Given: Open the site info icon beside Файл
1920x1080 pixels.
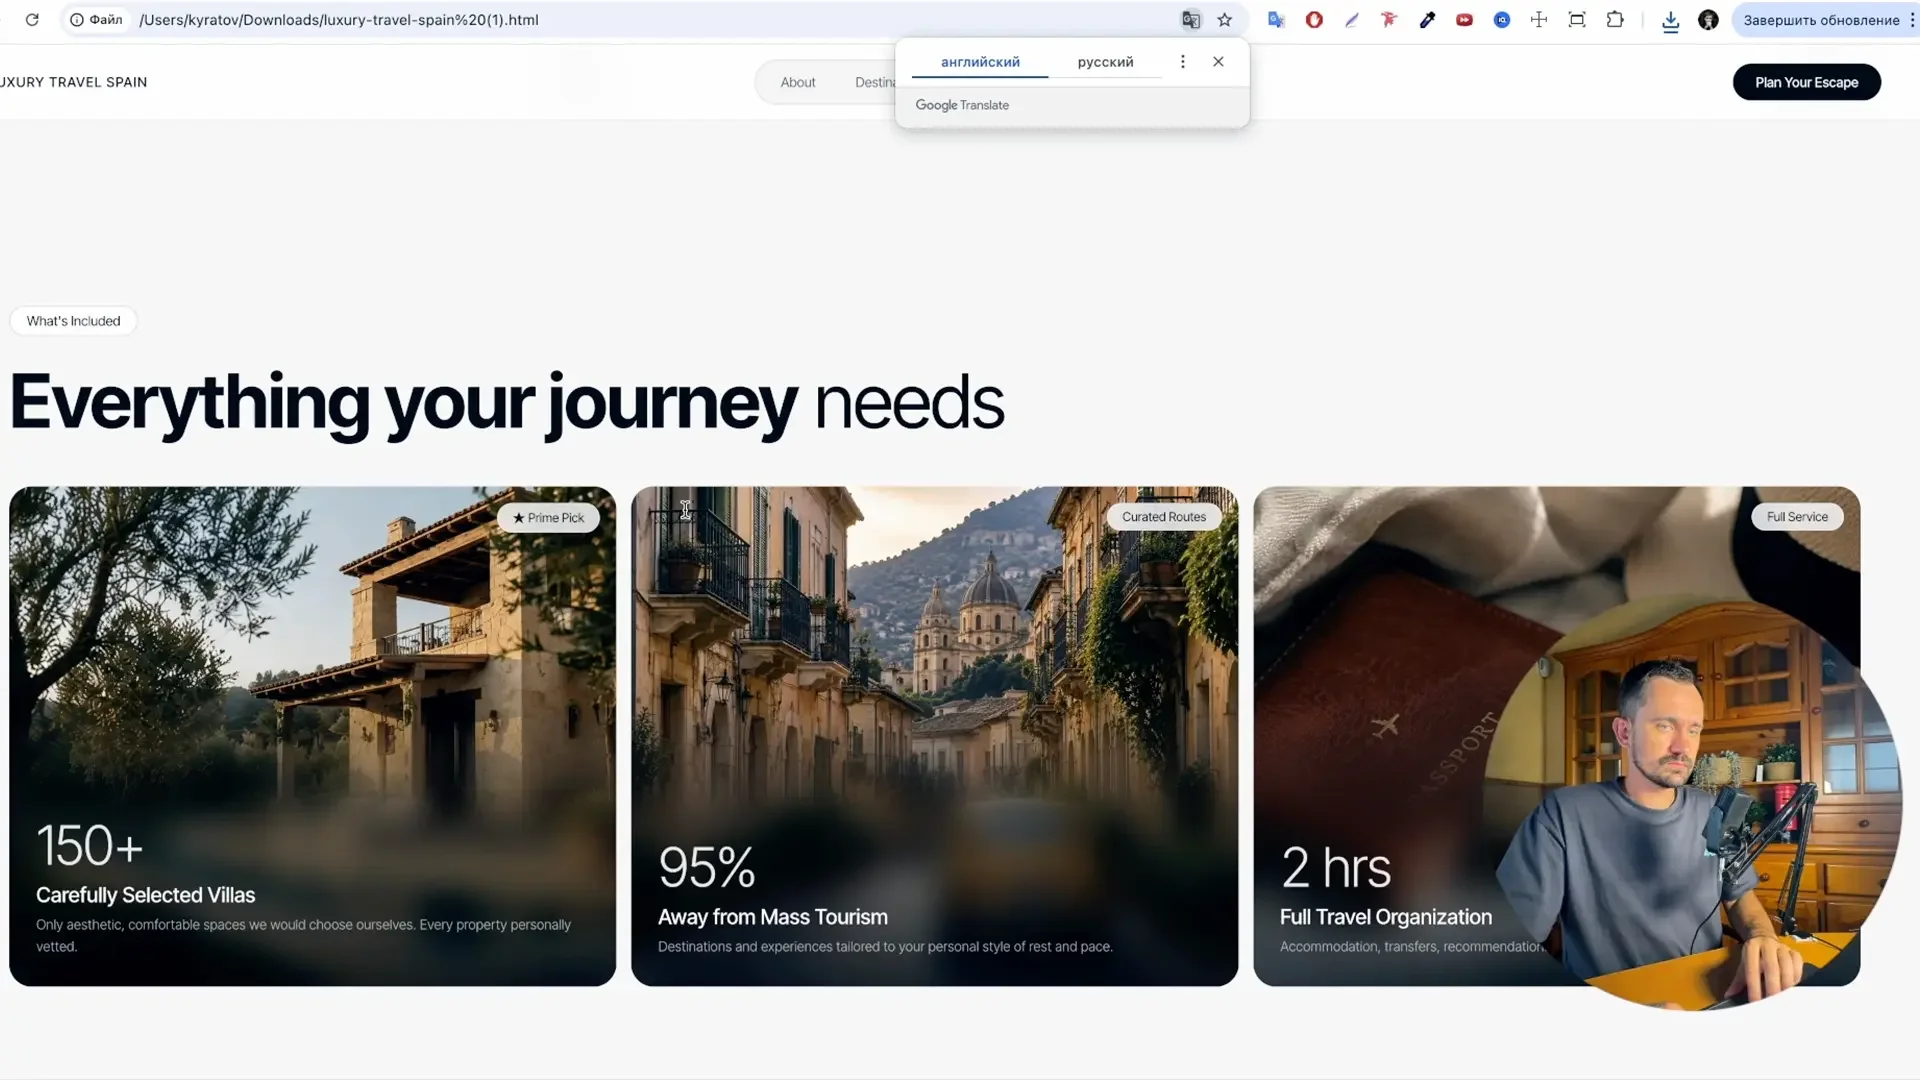Looking at the screenshot, I should pos(76,20).
